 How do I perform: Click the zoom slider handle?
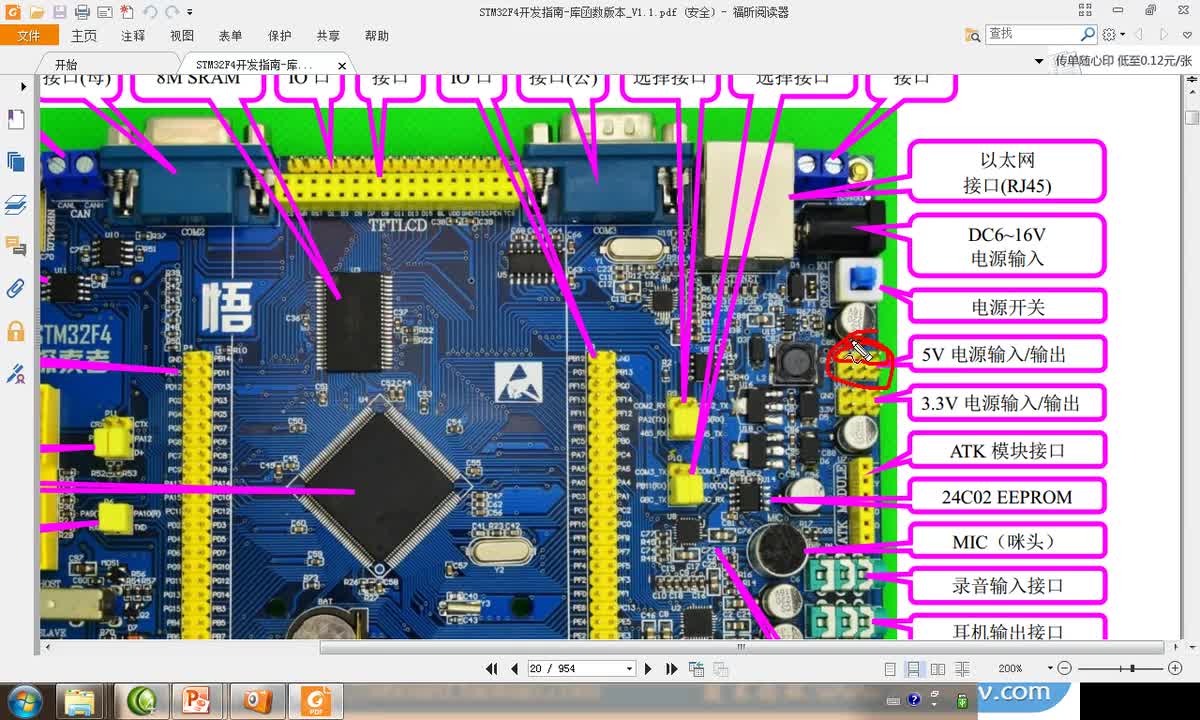coord(1132,668)
